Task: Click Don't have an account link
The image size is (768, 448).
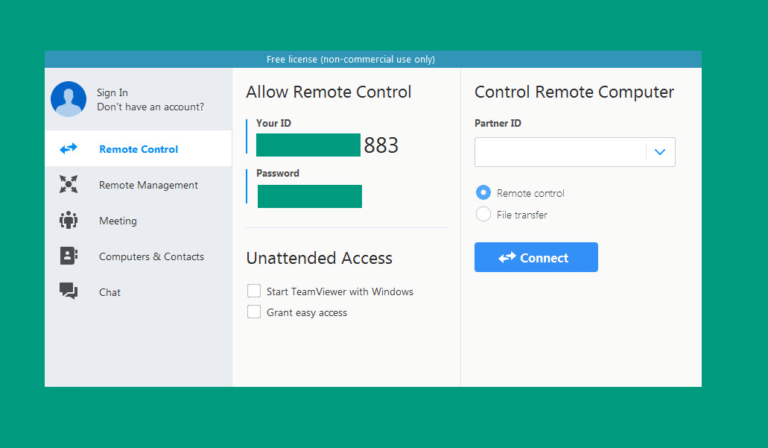Action: point(150,107)
